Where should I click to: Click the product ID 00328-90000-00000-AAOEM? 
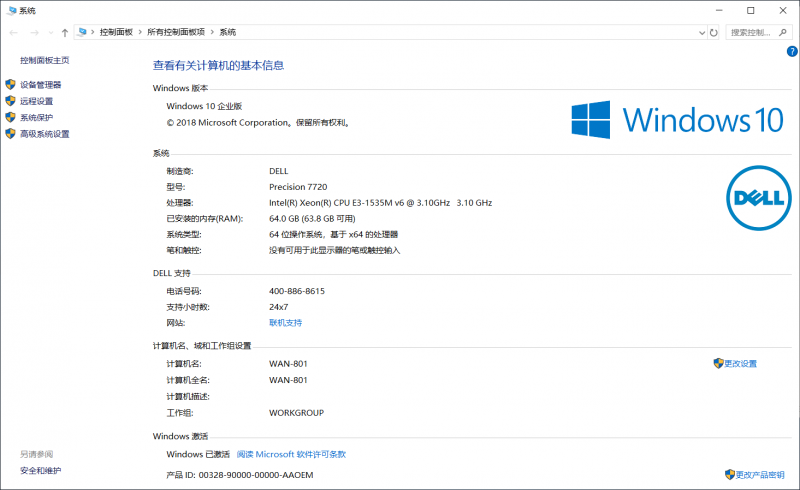pos(256,475)
